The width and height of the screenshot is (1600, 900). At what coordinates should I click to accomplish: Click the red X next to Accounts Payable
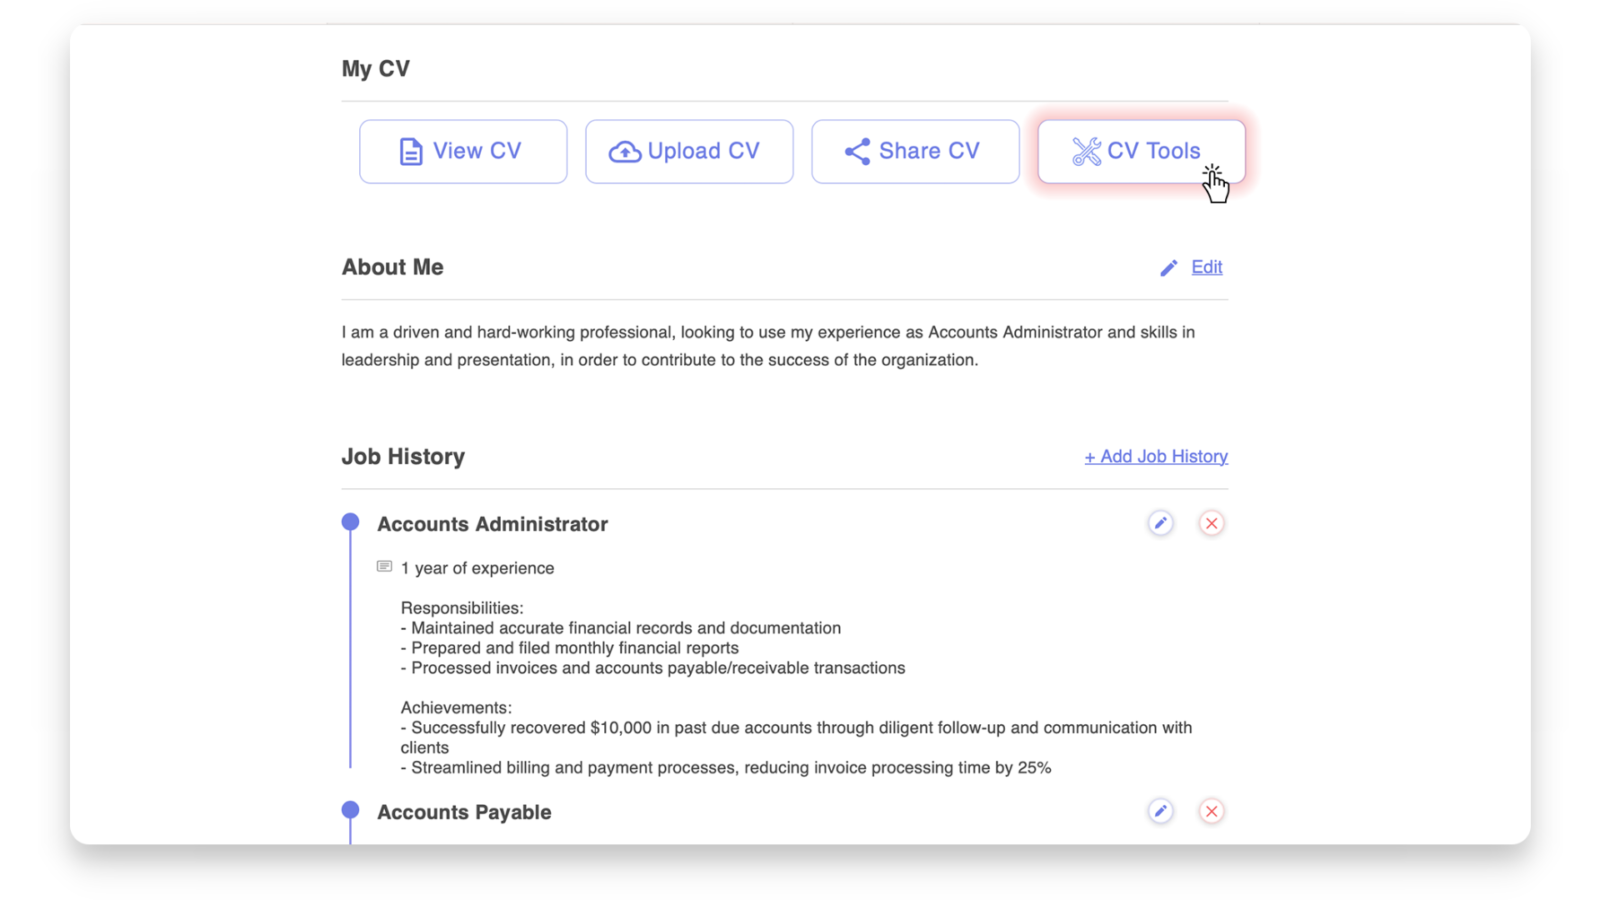pos(1211,811)
